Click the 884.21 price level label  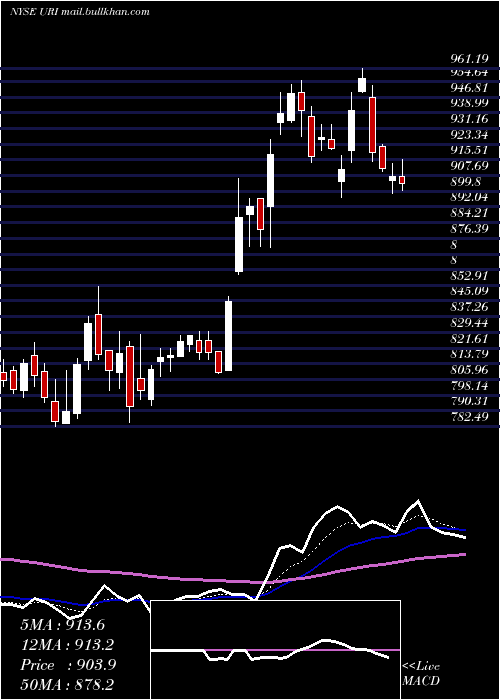[469, 212]
